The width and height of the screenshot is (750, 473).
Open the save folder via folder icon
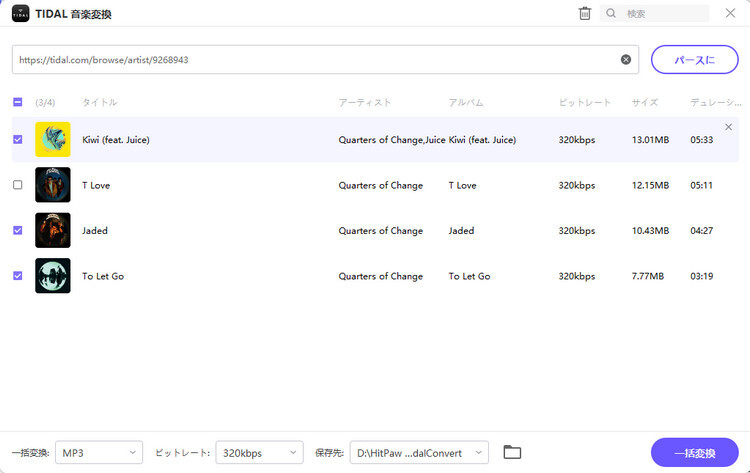[x=512, y=452]
